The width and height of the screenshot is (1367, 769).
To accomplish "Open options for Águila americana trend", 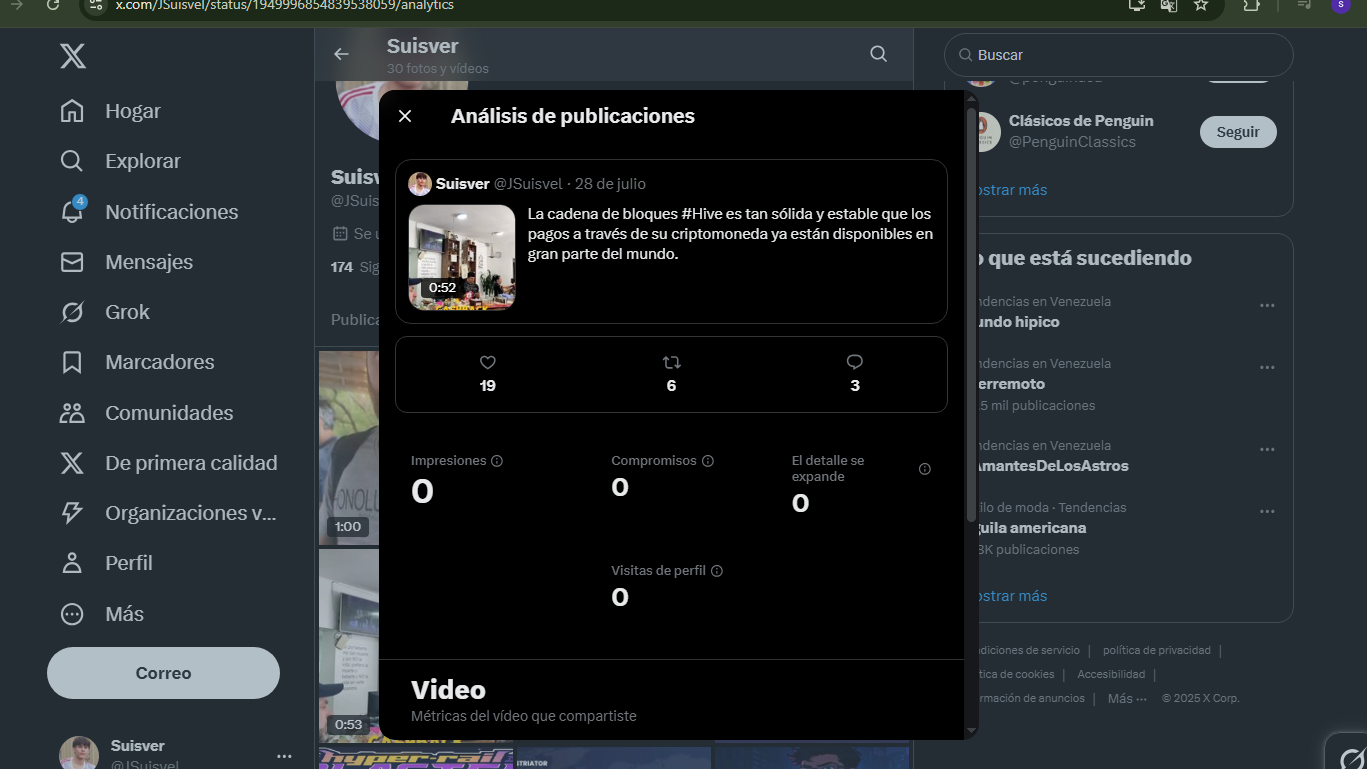I will pos(1267,511).
